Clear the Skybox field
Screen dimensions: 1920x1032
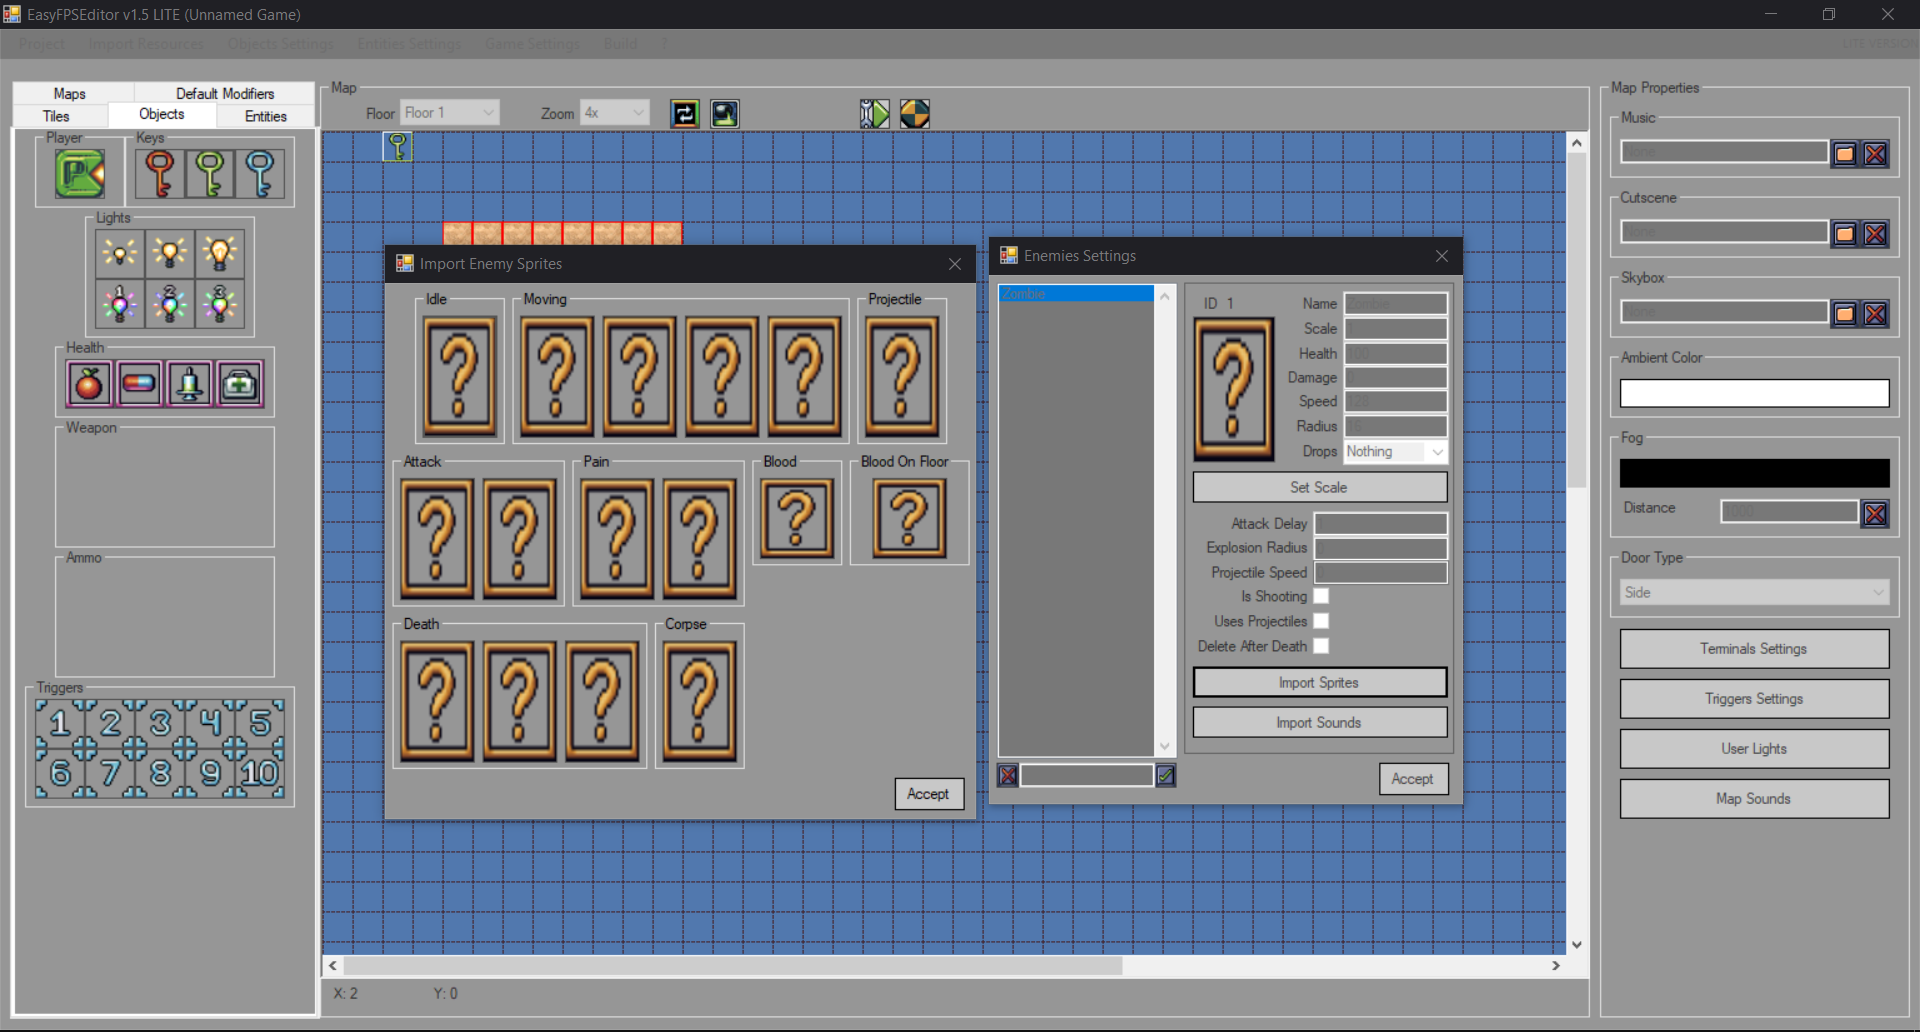point(1876,314)
